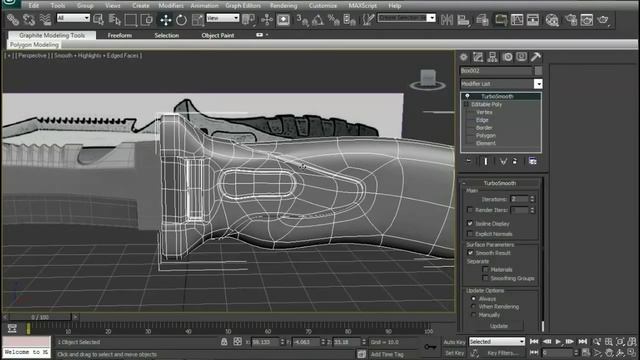
Task: Click the Unlink Selection tool
Action: pos(29,19)
